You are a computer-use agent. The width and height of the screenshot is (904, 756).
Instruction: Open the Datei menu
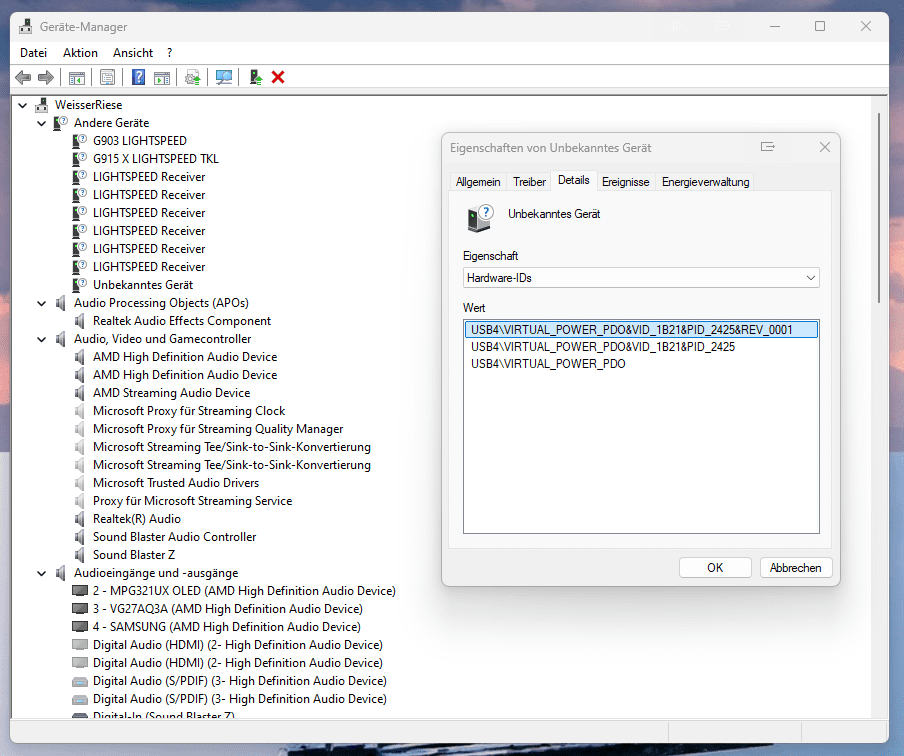[33, 52]
